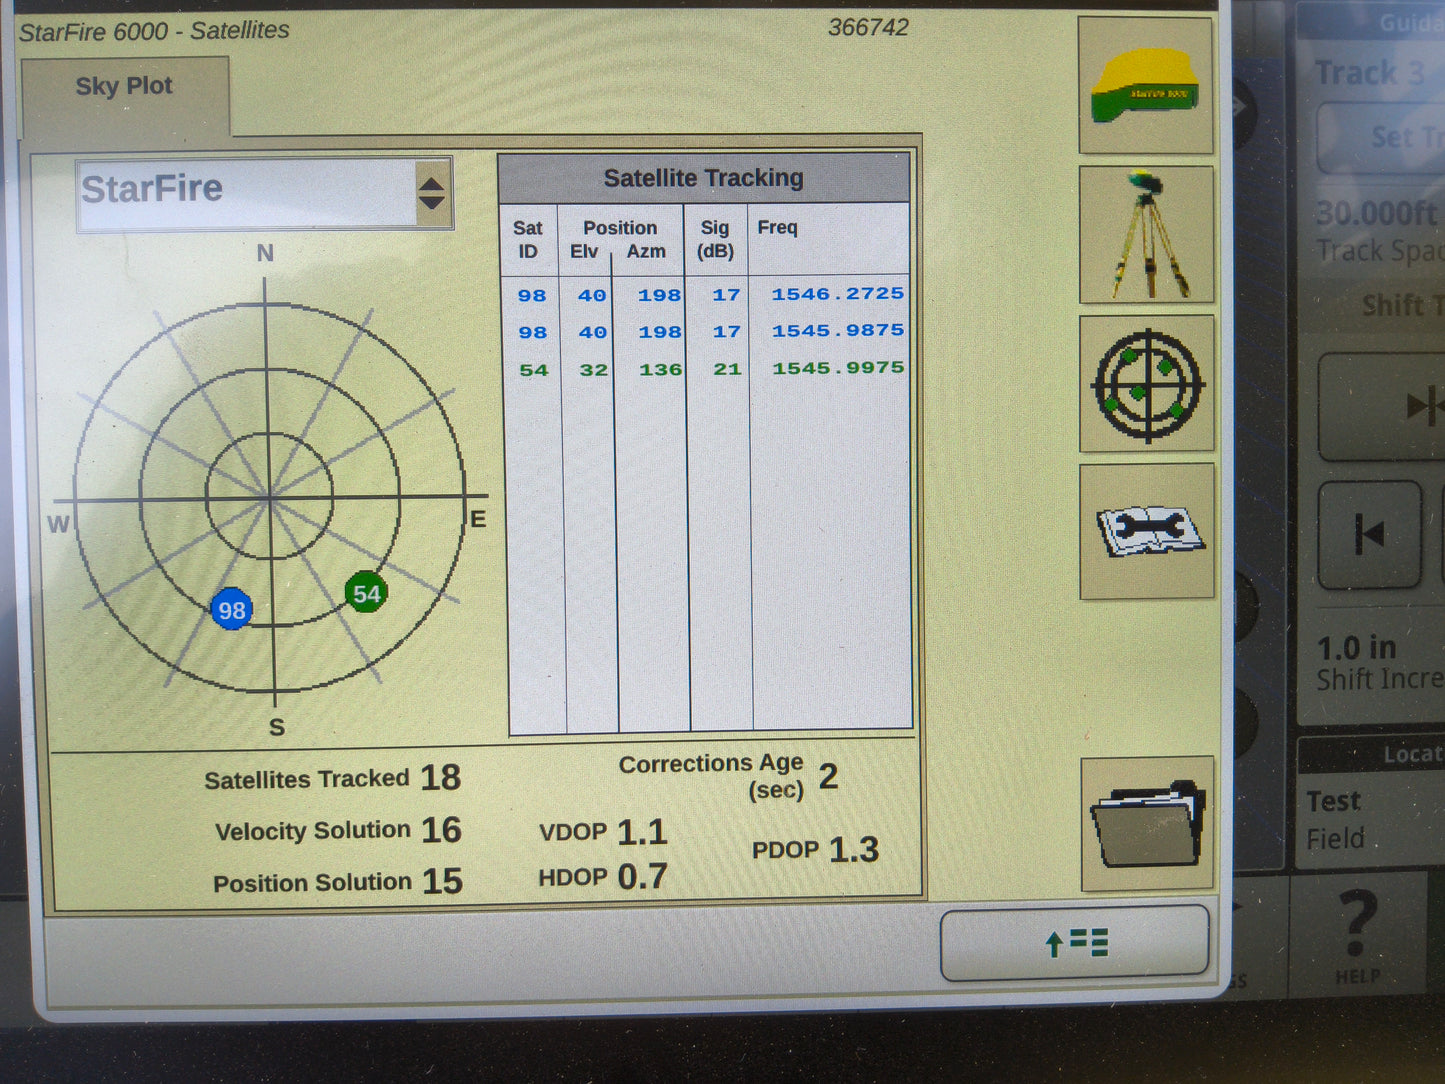Click satellite 54 on the sky plot
Screen dimensions: 1445x1084
click(364, 593)
